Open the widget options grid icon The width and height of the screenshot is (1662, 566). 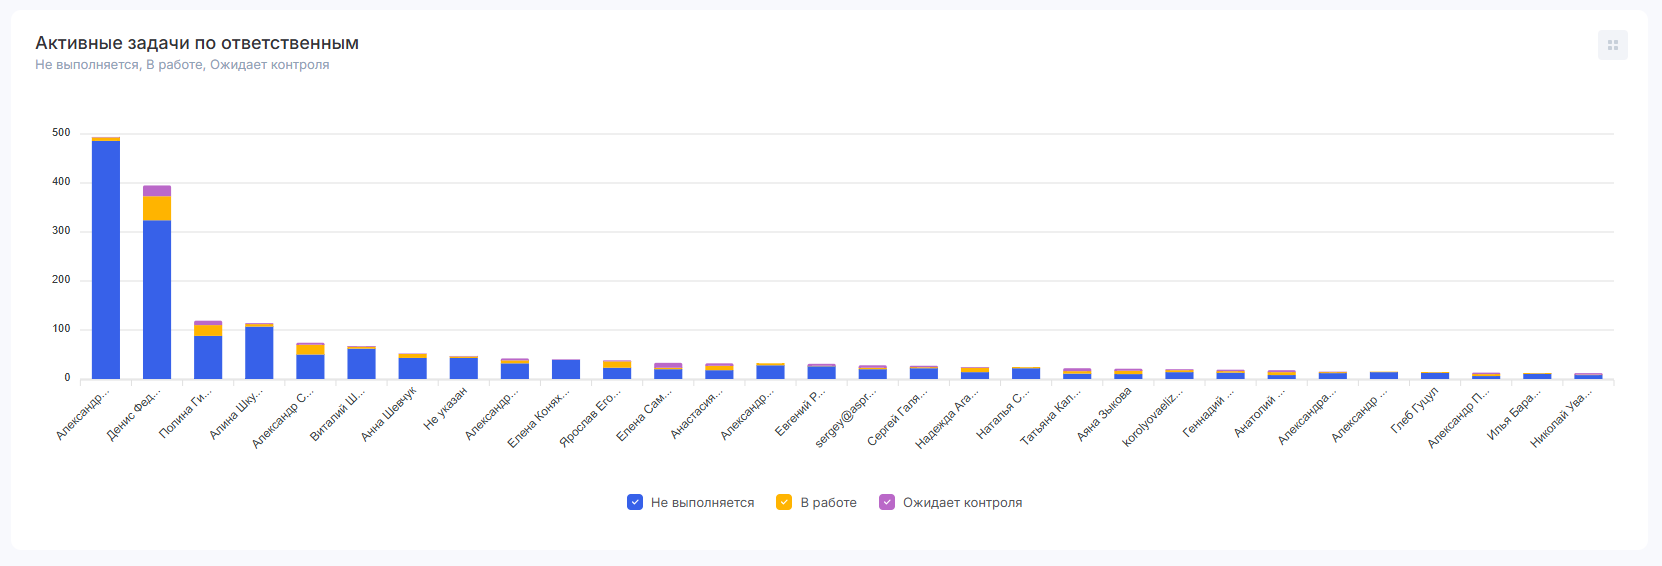1612,45
